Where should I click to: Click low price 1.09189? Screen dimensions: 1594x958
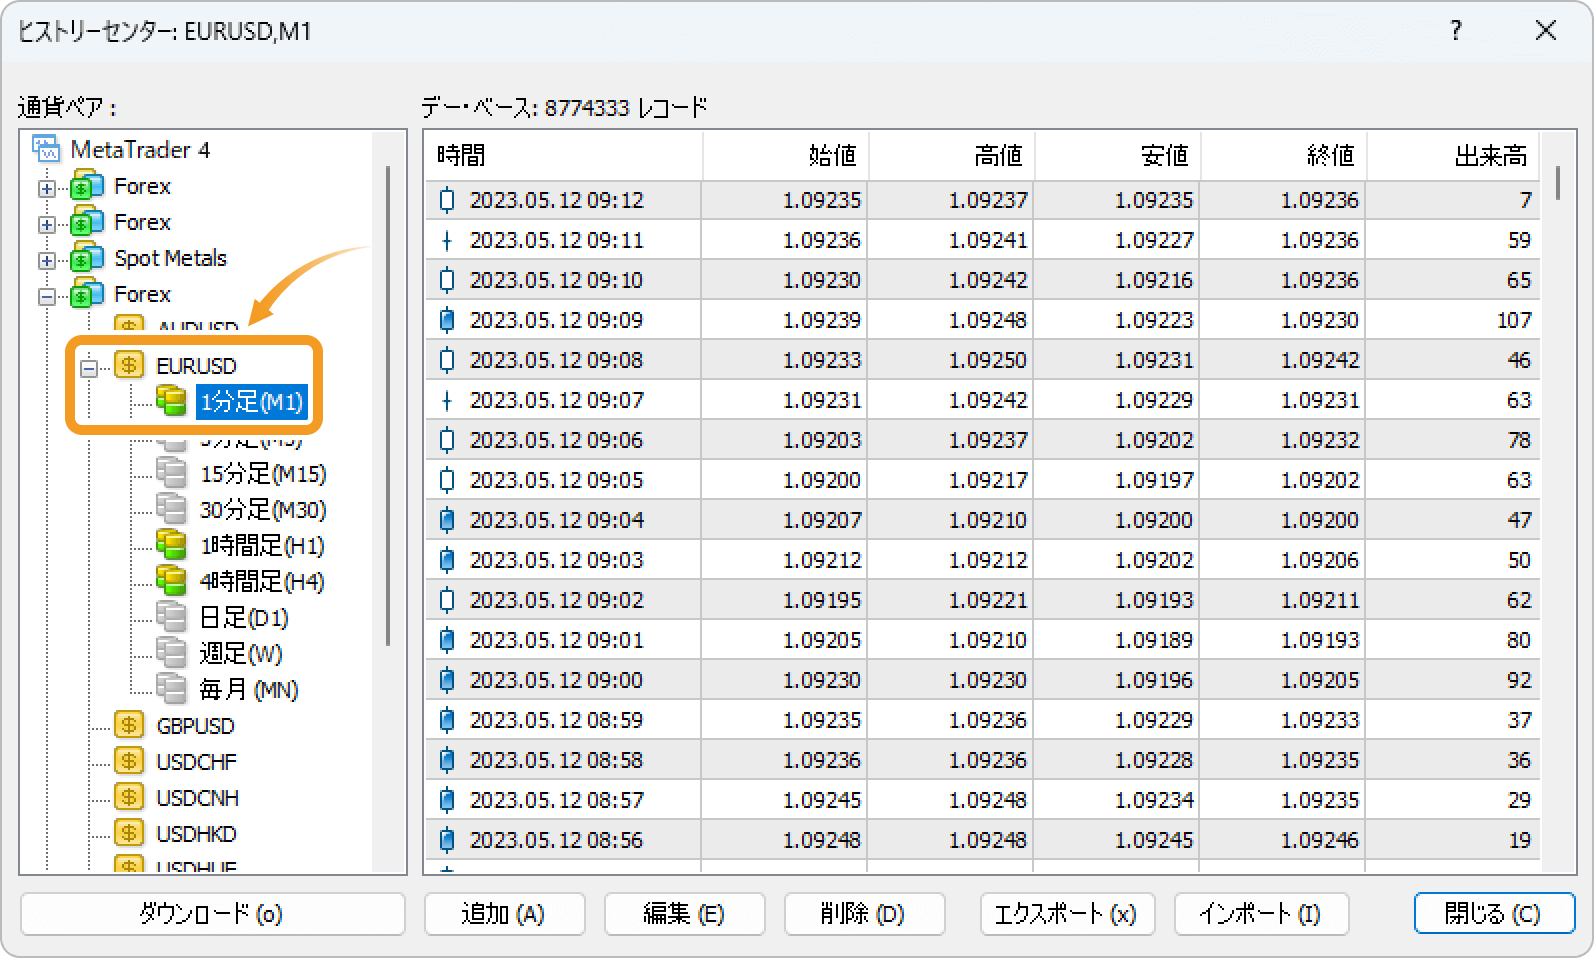tap(1154, 640)
